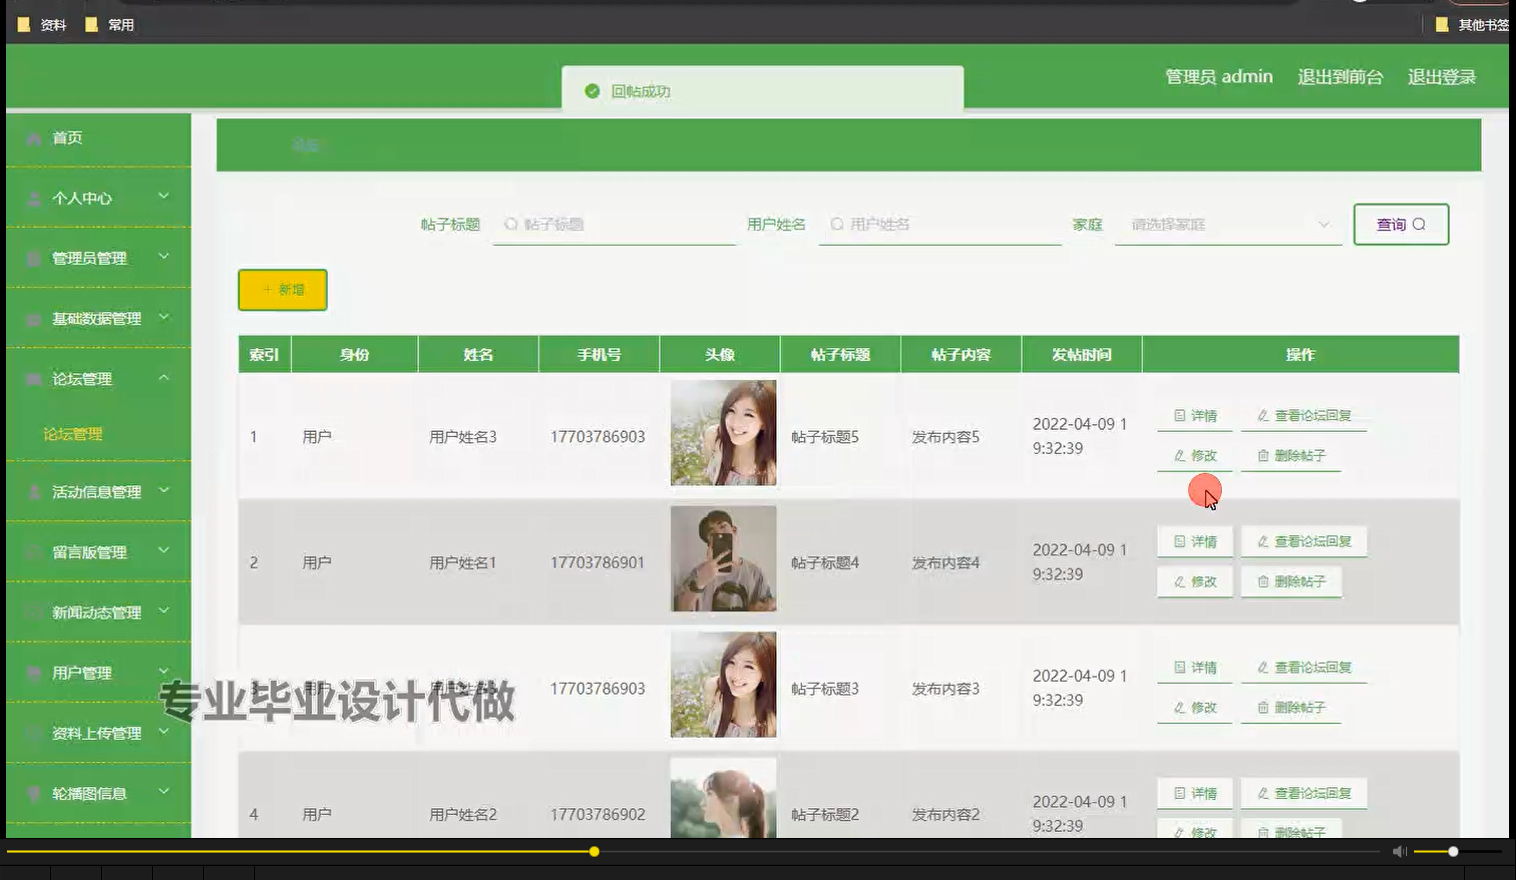
Task: Mute the video player volume
Action: [1398, 851]
